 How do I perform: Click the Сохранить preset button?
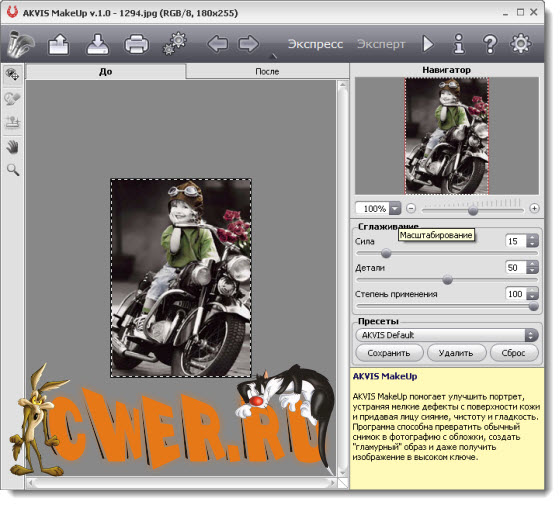tap(389, 353)
